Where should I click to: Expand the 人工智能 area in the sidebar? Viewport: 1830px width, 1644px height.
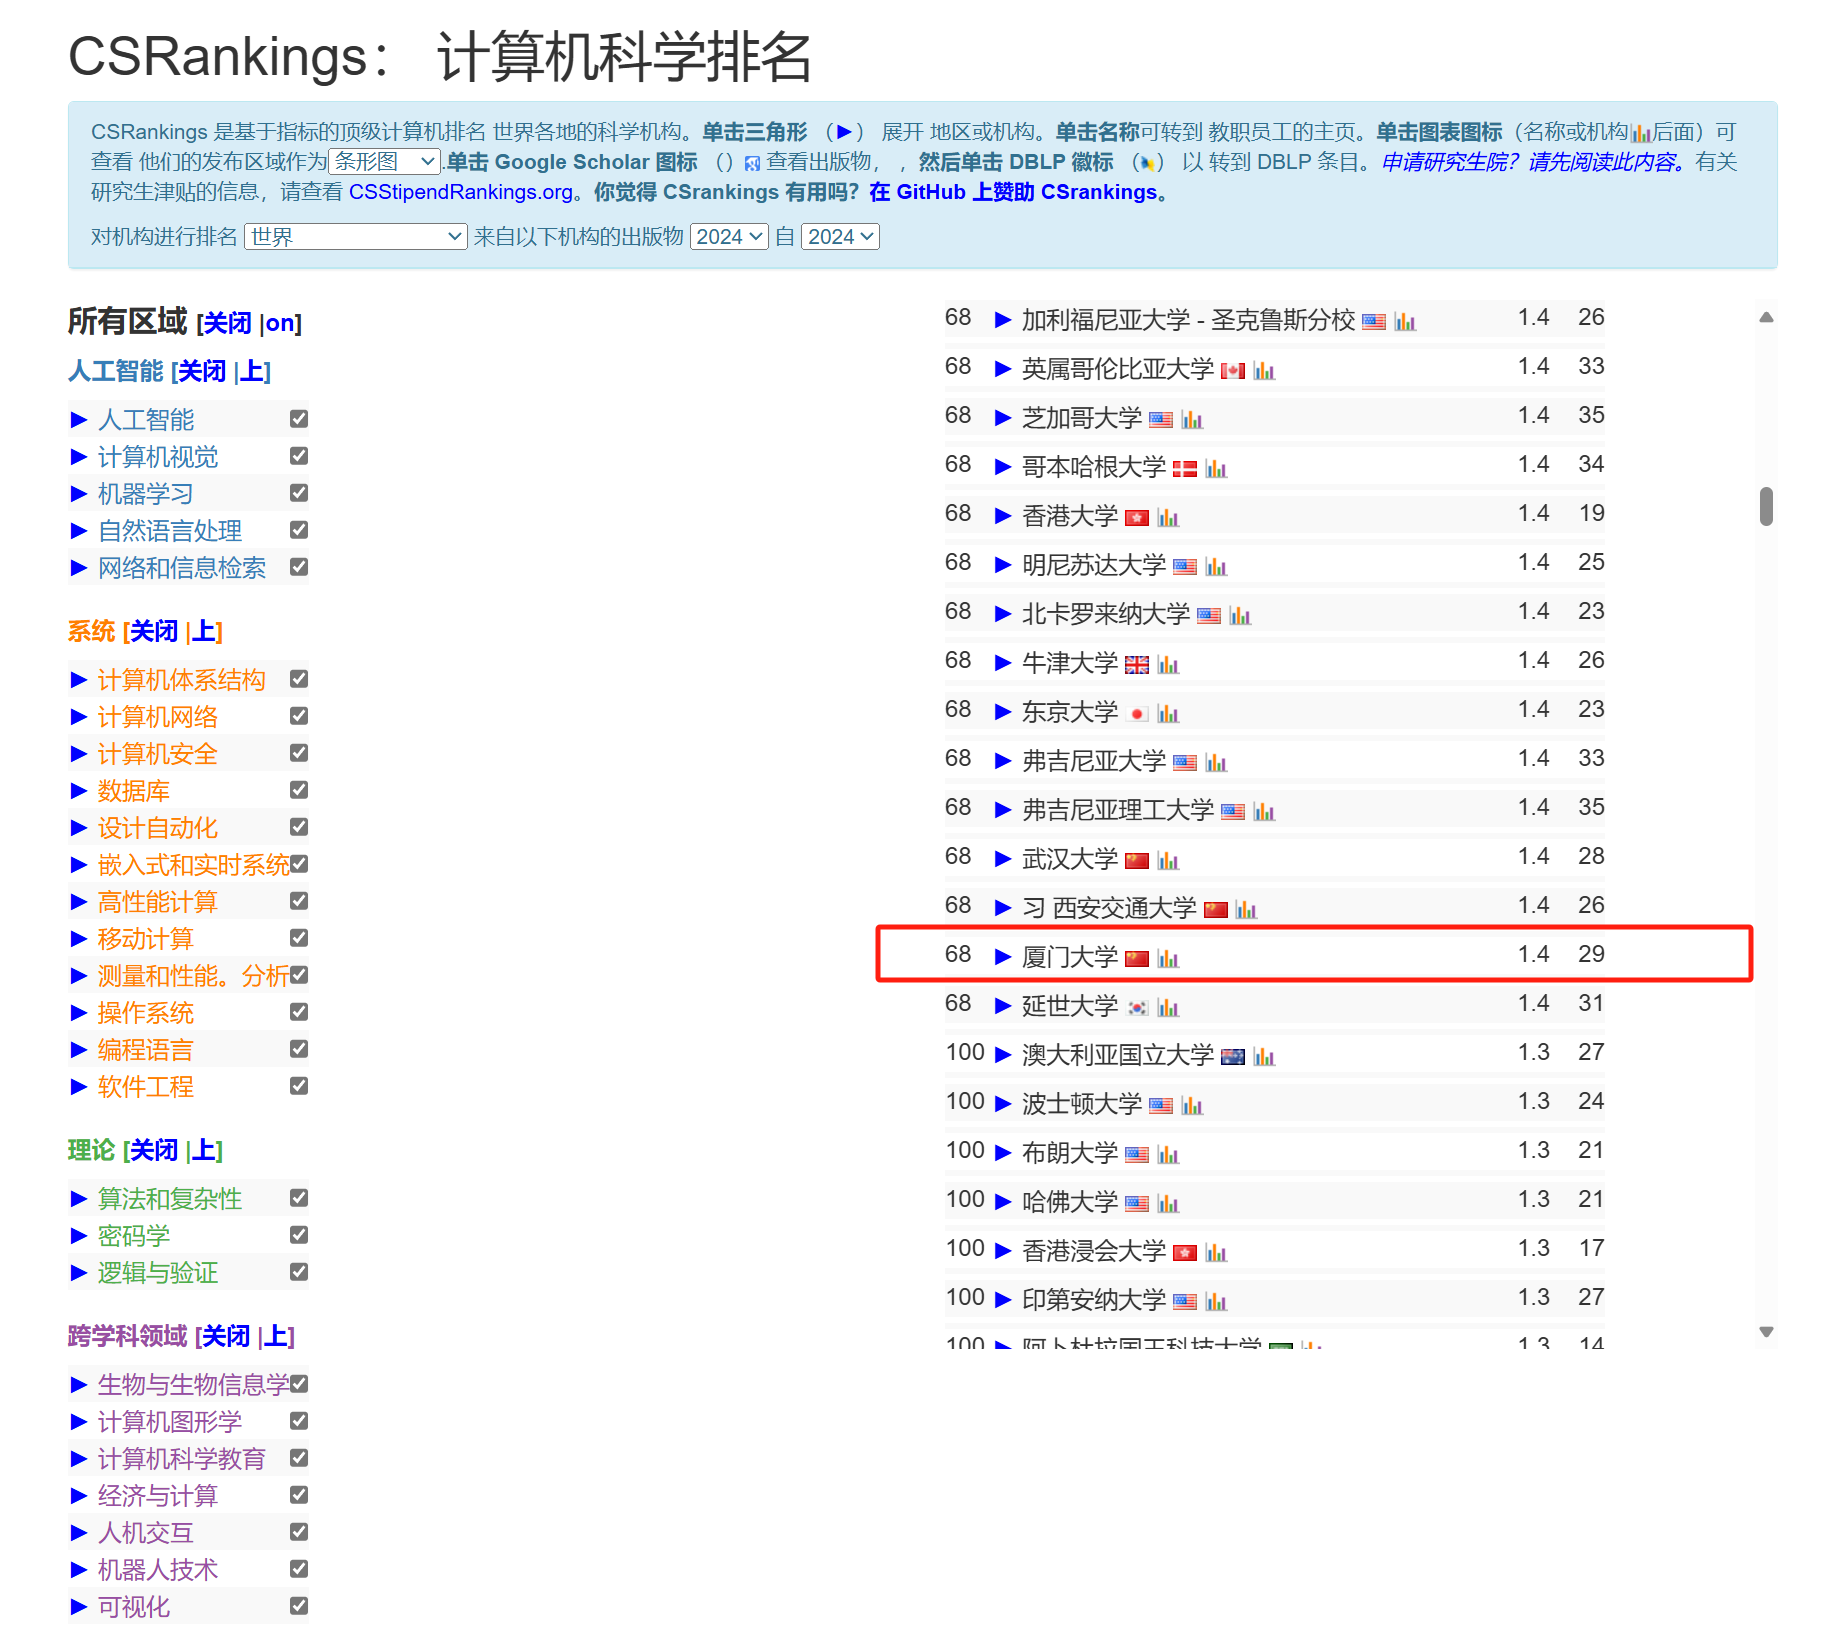pyautogui.click(x=80, y=420)
